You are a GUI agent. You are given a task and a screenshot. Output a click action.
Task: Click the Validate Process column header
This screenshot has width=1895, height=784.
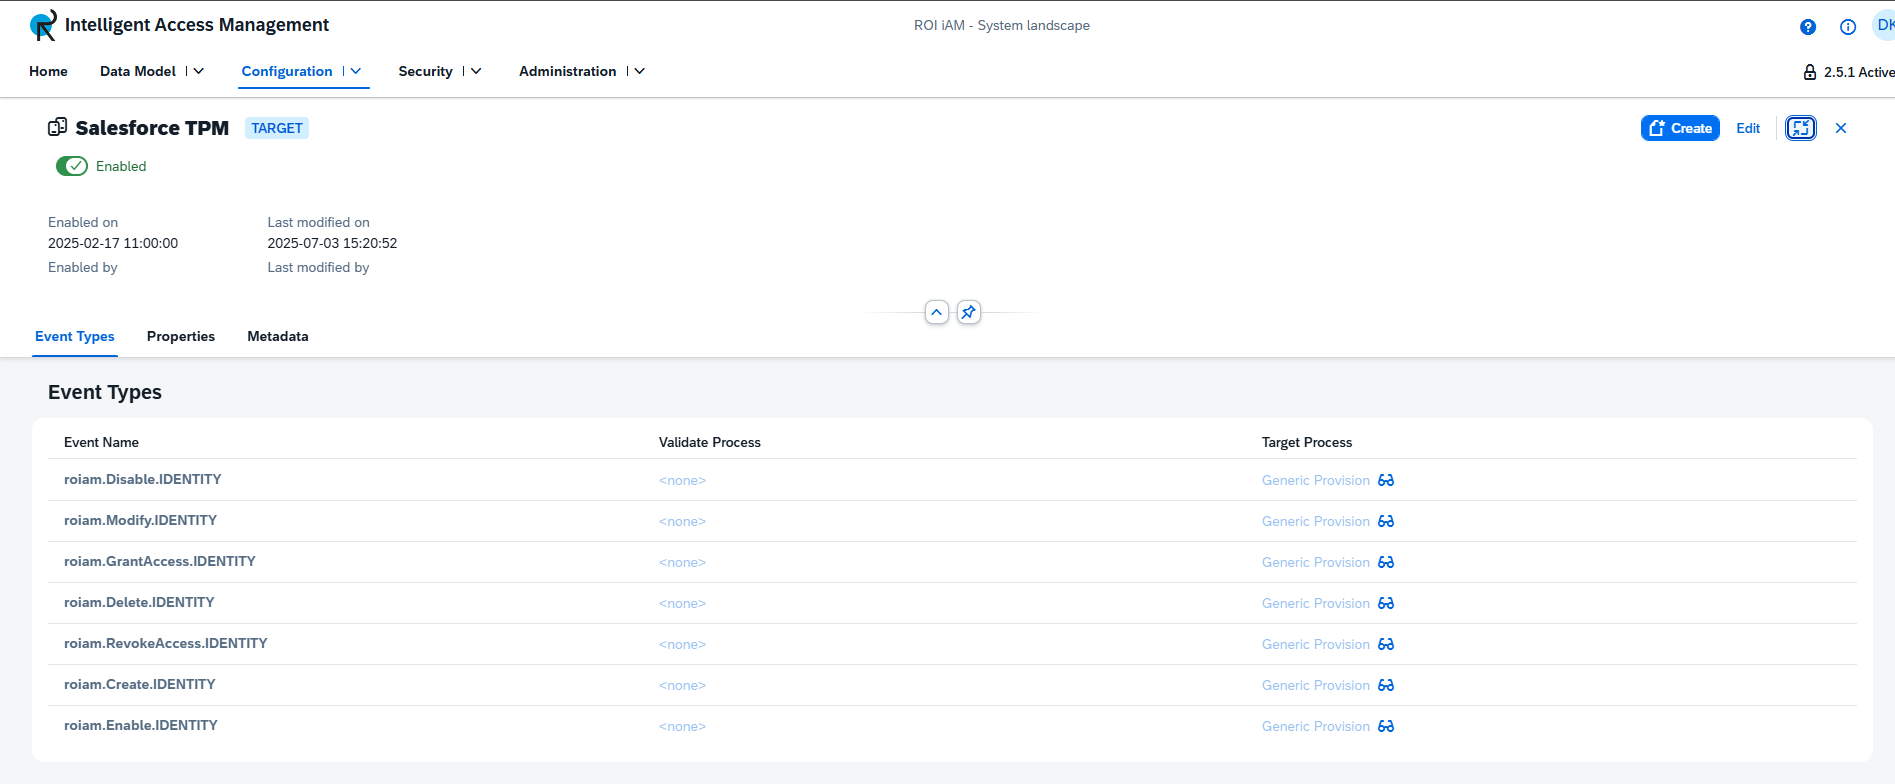[710, 442]
